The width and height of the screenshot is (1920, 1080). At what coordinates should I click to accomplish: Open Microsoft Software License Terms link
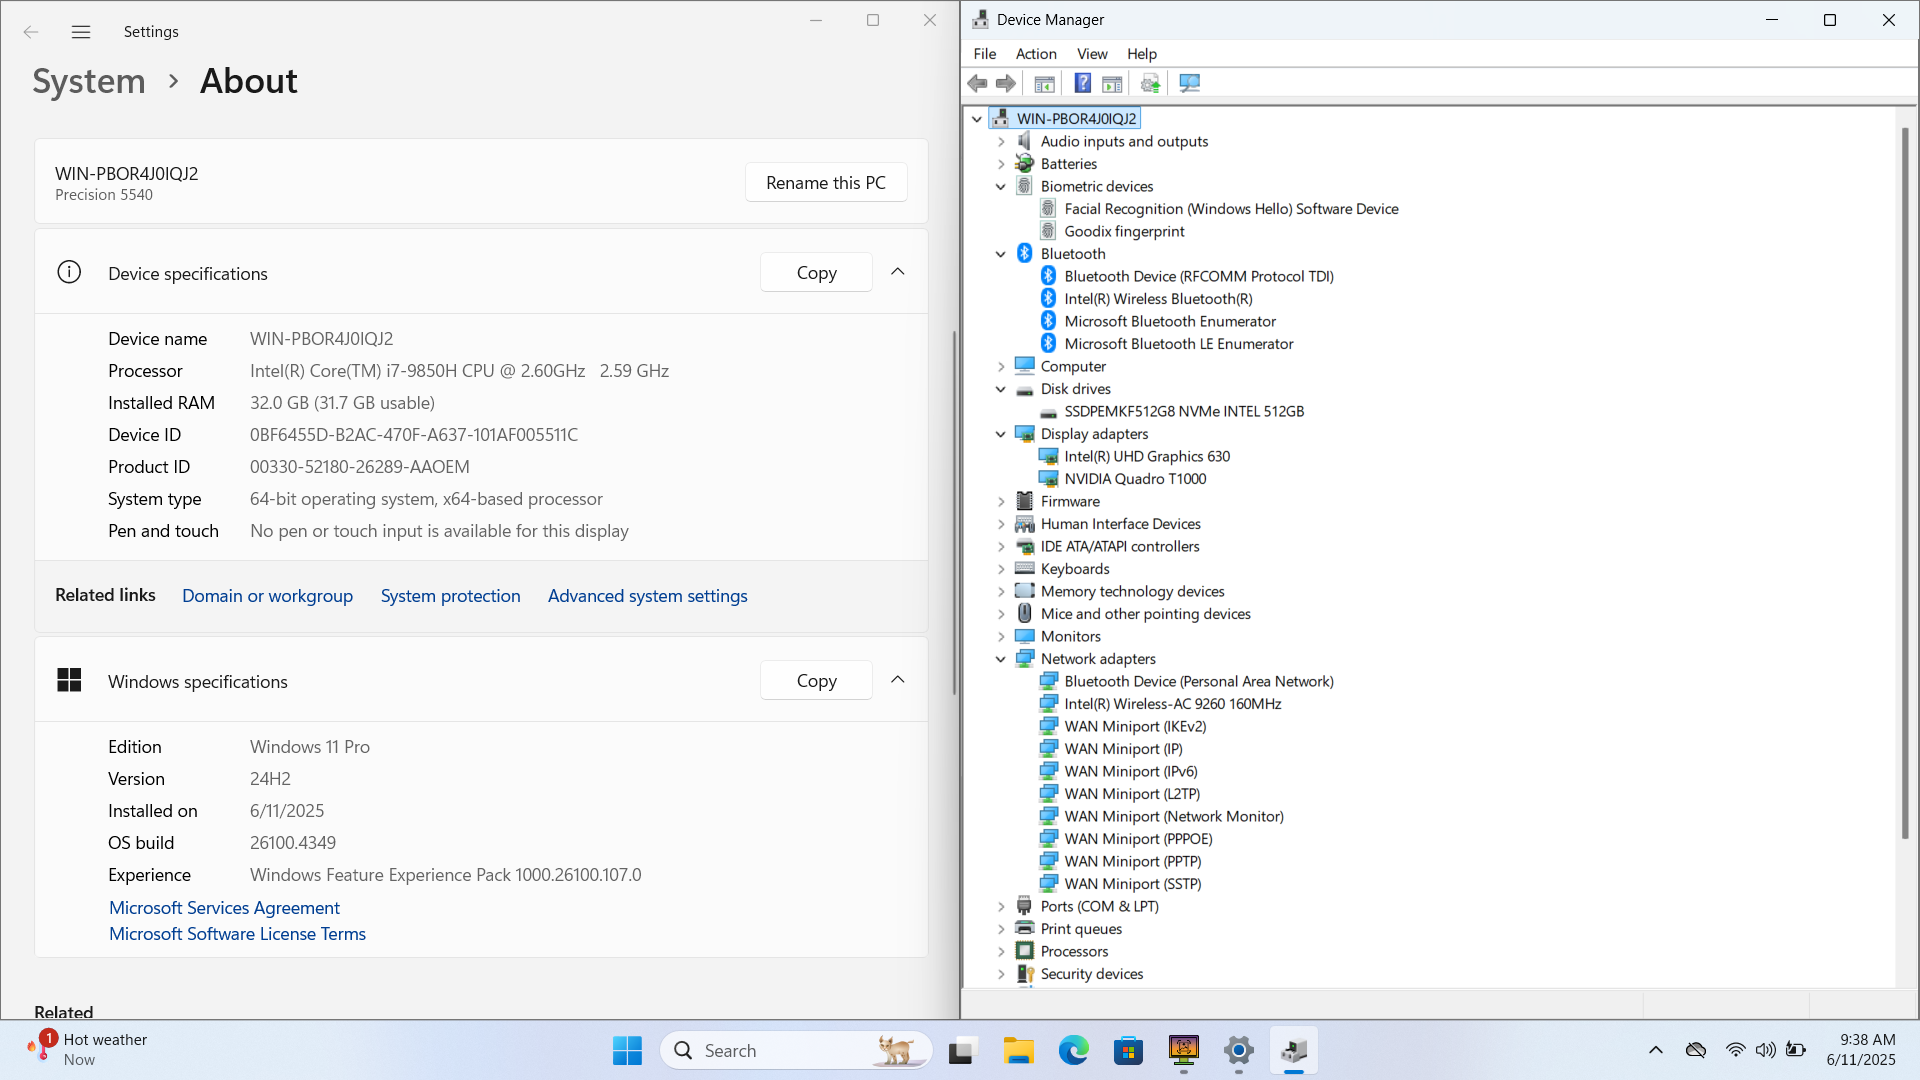pyautogui.click(x=237, y=934)
